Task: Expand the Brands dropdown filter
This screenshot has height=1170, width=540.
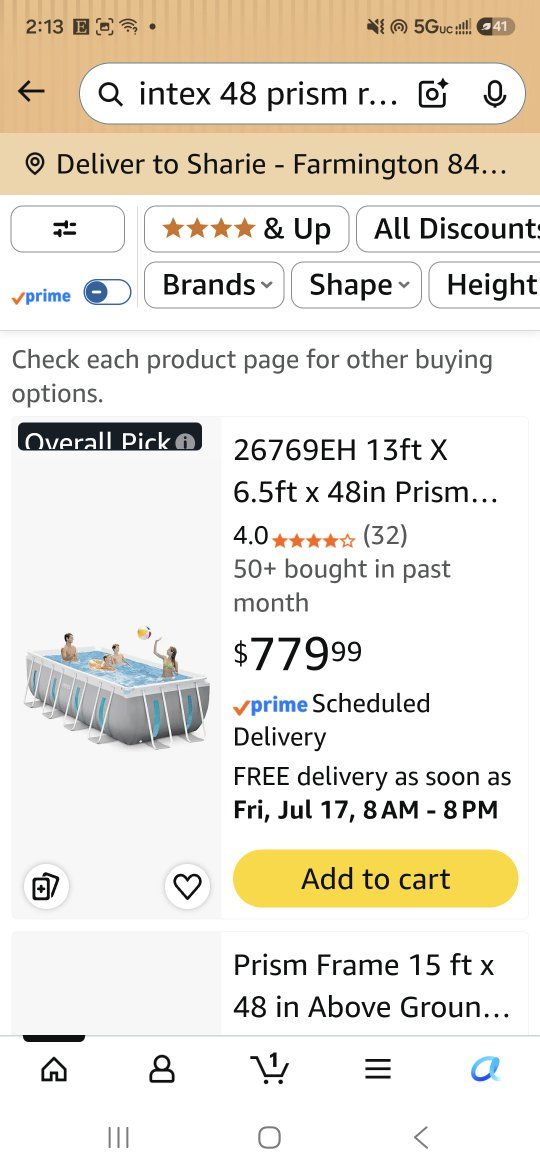Action: point(214,285)
